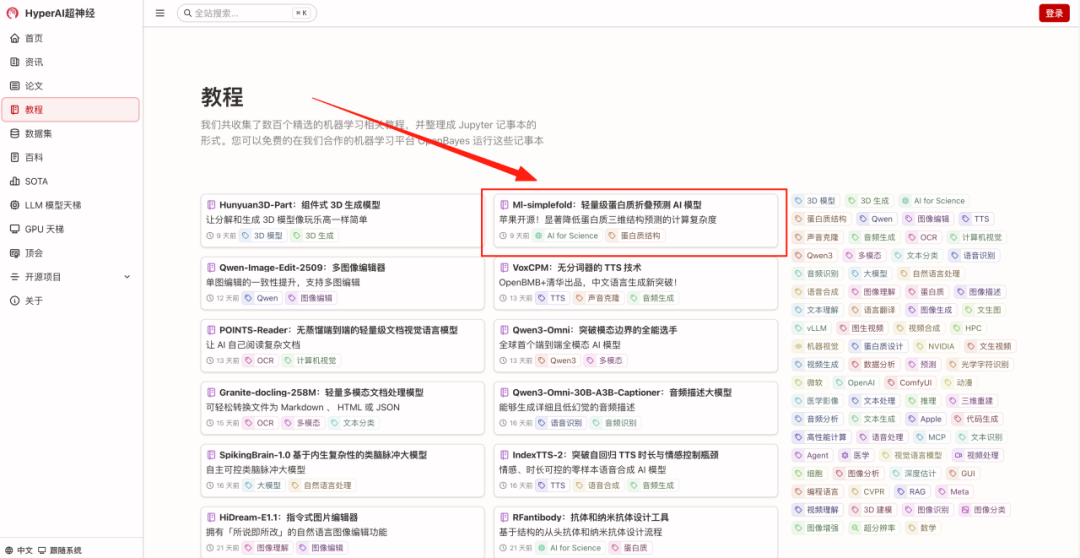Click the red 登录 login button
1080x558 pixels.
pyautogui.click(x=1053, y=13)
